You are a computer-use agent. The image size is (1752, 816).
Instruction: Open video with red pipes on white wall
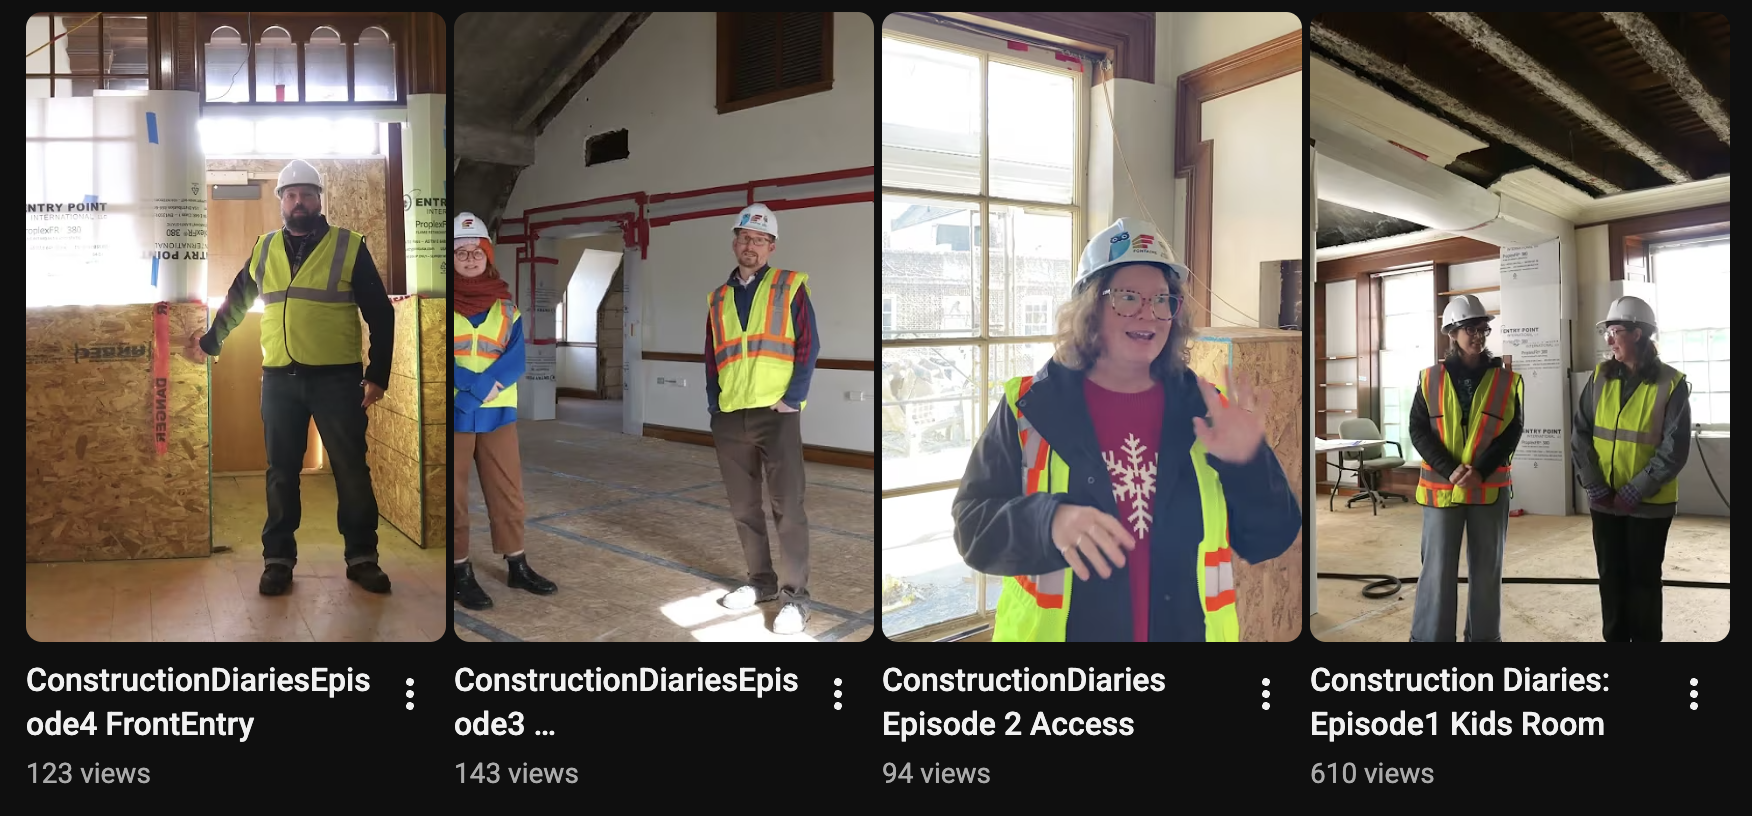point(664,327)
